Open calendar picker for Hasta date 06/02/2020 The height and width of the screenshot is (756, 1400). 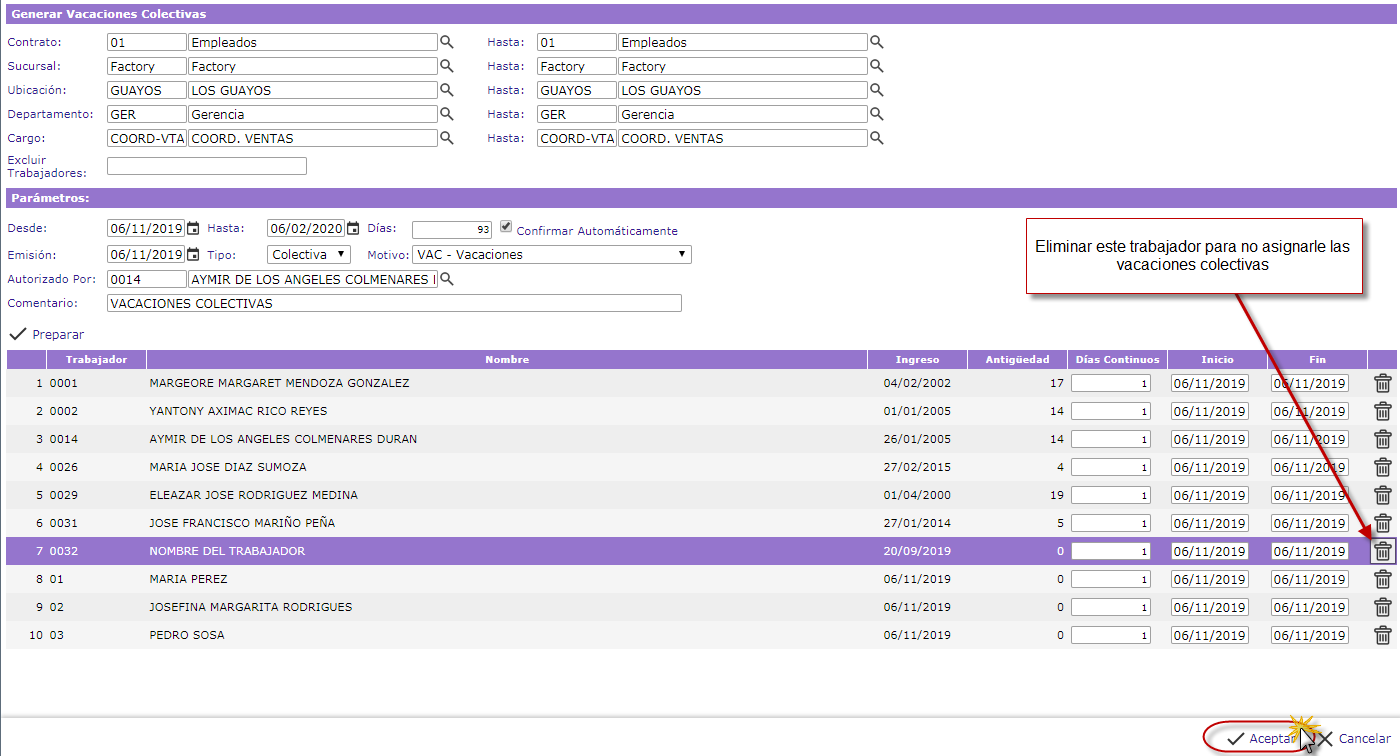[353, 228]
